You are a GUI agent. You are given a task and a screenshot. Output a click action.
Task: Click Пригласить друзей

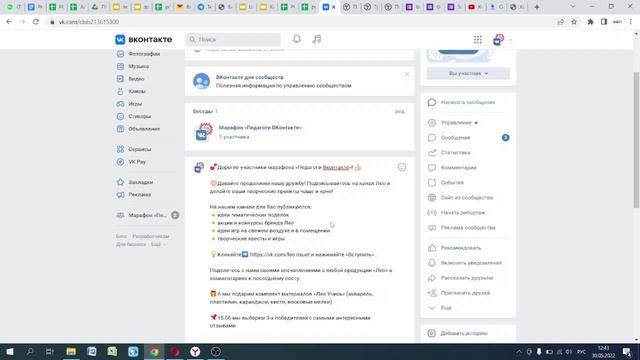[x=465, y=293]
